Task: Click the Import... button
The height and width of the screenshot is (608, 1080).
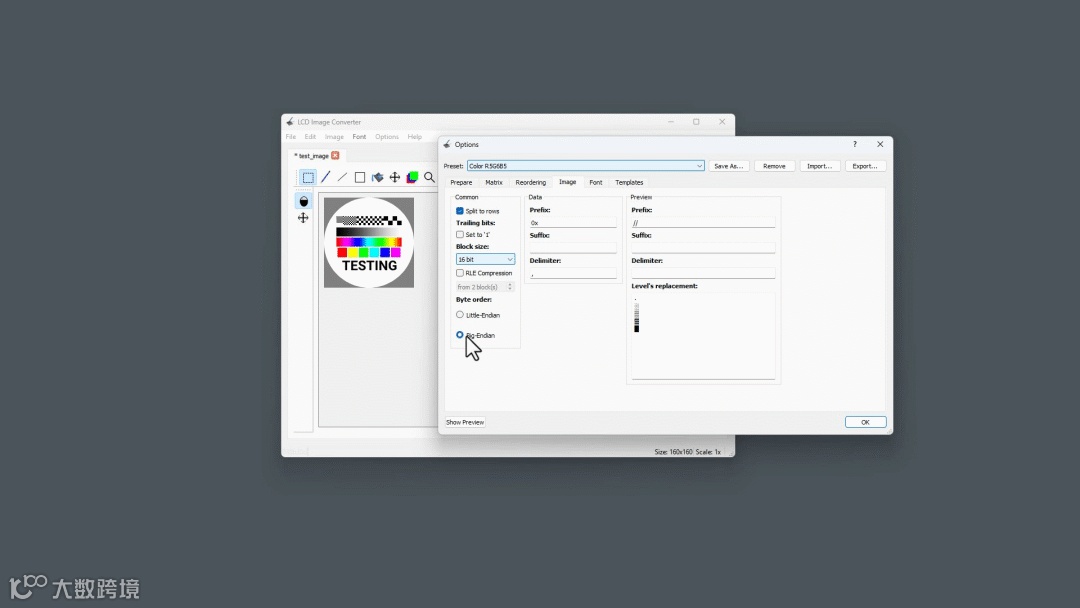Action: pyautogui.click(x=819, y=166)
